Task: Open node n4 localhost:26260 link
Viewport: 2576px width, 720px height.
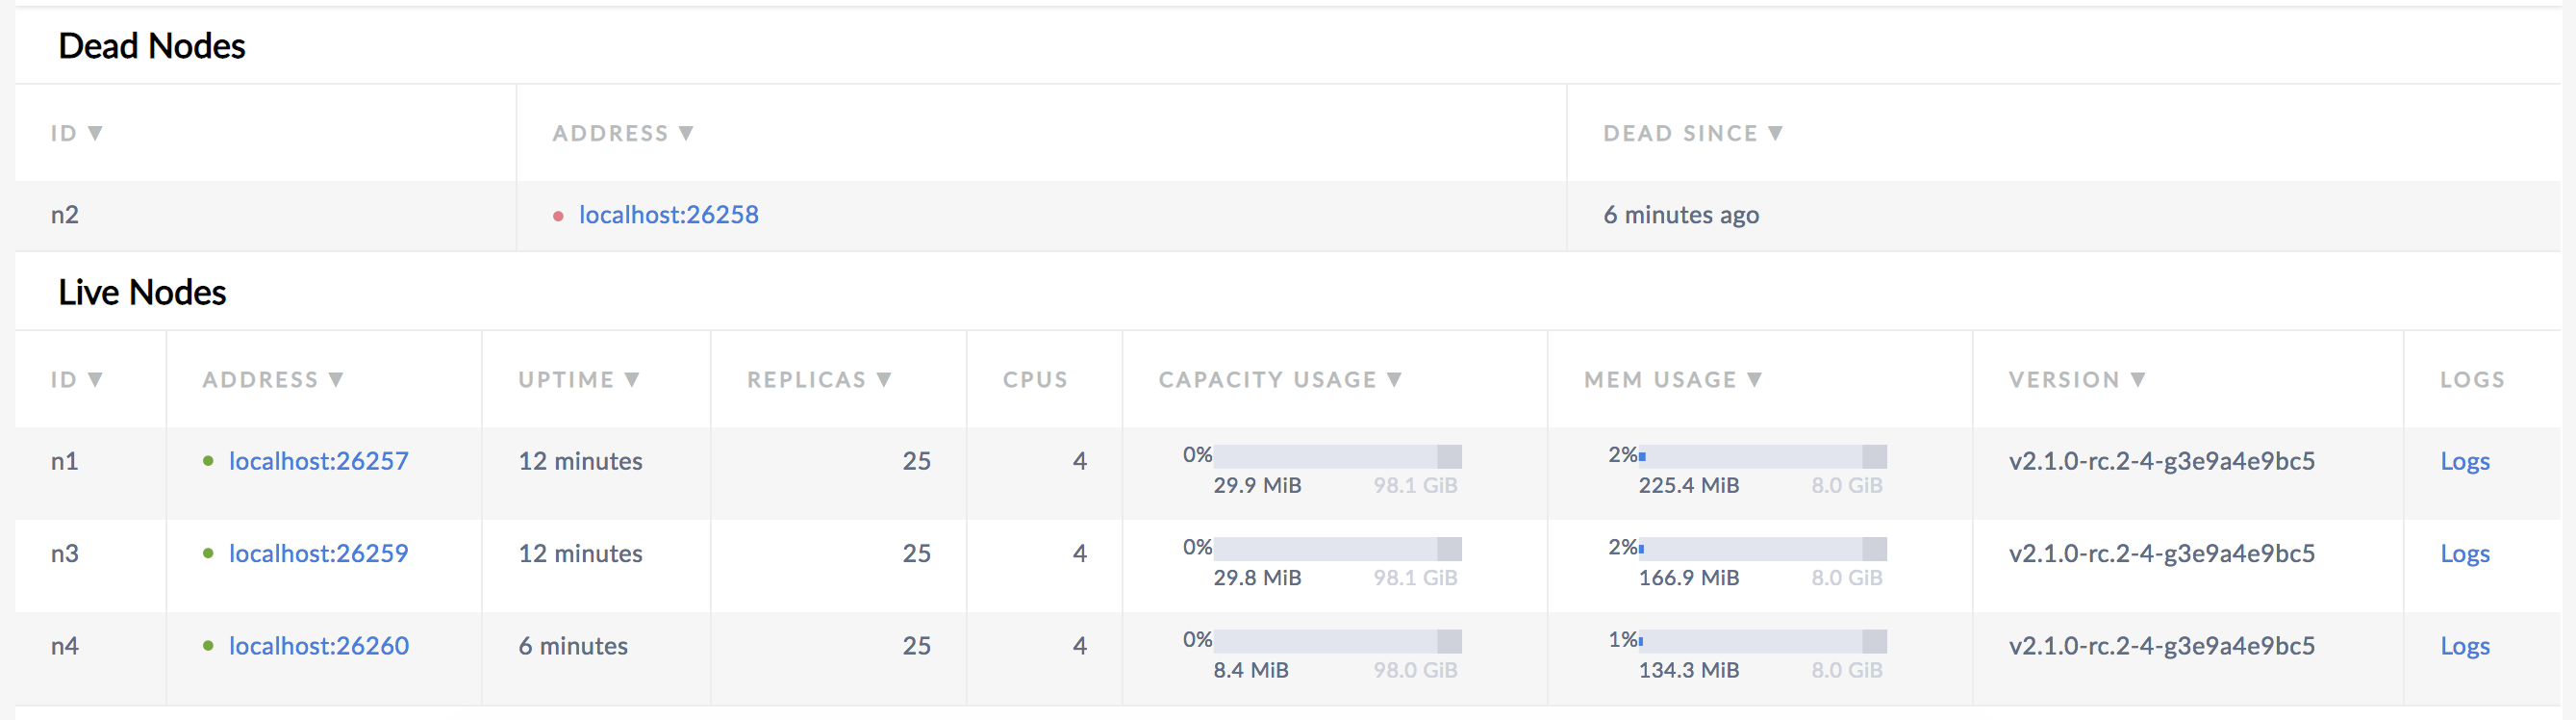Action: click(318, 646)
